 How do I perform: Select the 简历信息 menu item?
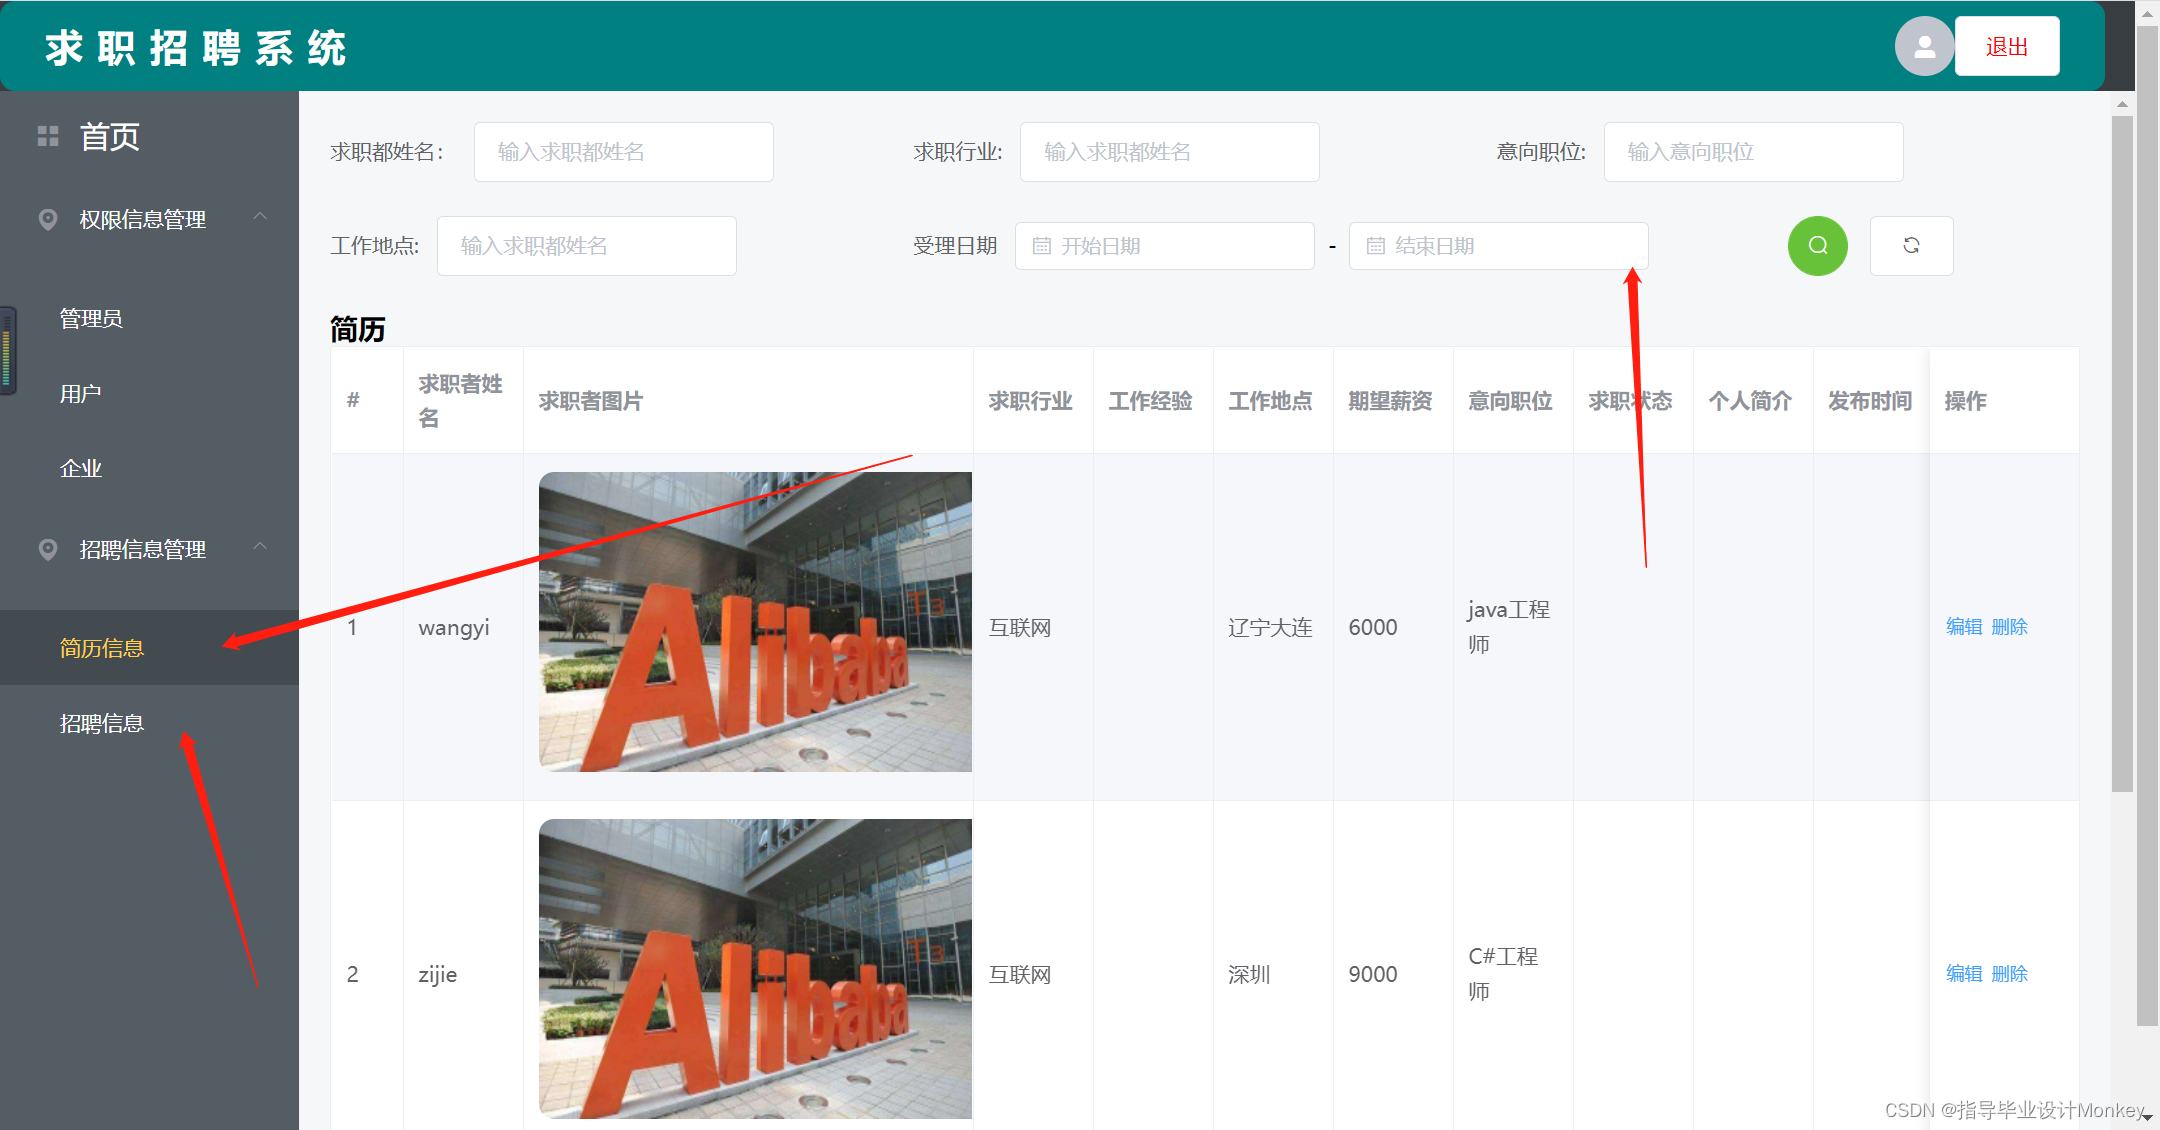pyautogui.click(x=150, y=648)
